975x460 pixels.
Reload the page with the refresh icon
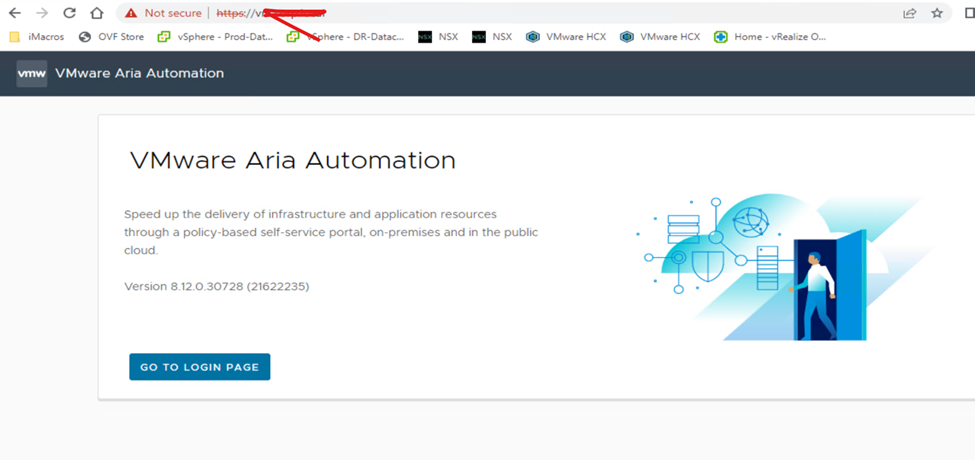coord(70,13)
